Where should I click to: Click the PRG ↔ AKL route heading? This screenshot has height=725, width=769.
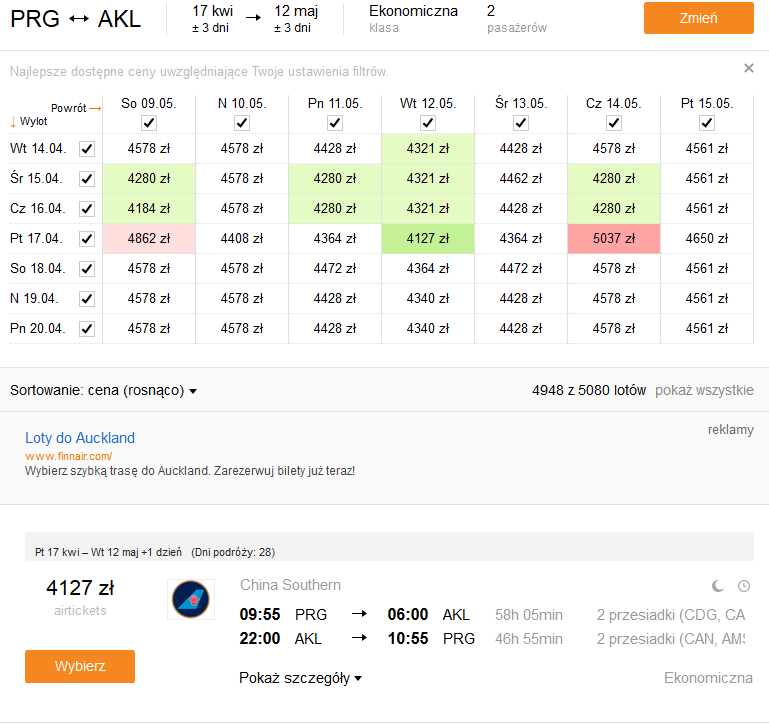(76, 19)
